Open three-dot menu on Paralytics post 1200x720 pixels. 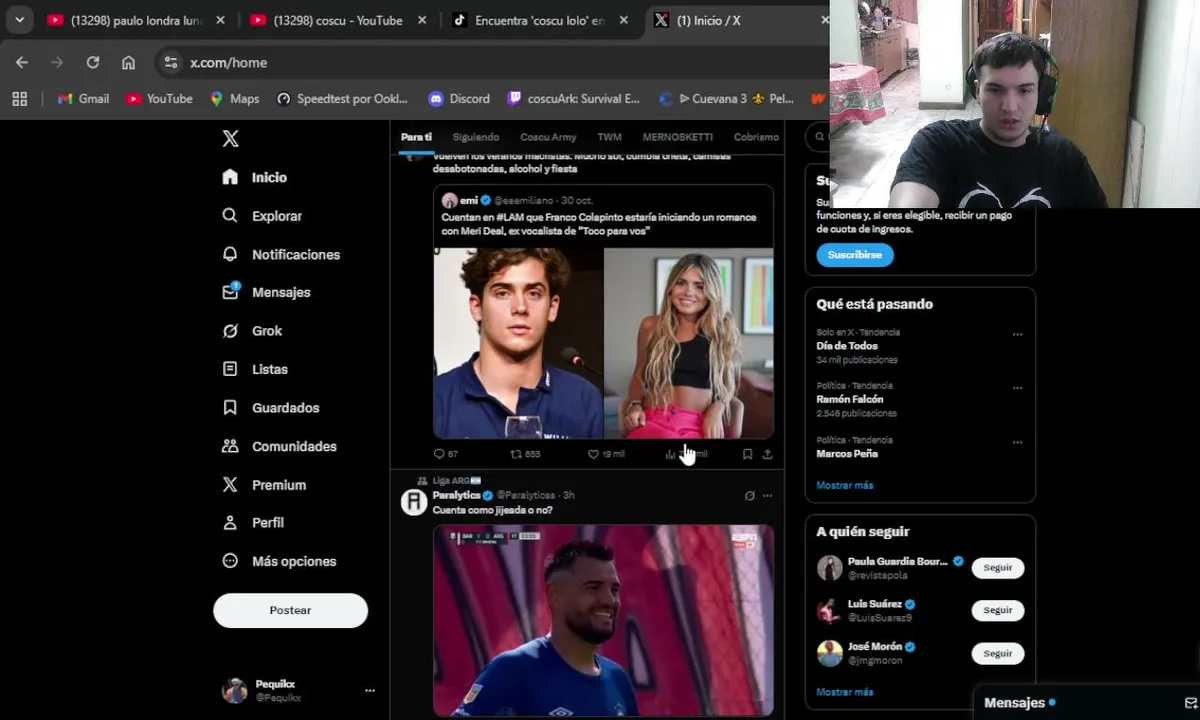click(767, 496)
